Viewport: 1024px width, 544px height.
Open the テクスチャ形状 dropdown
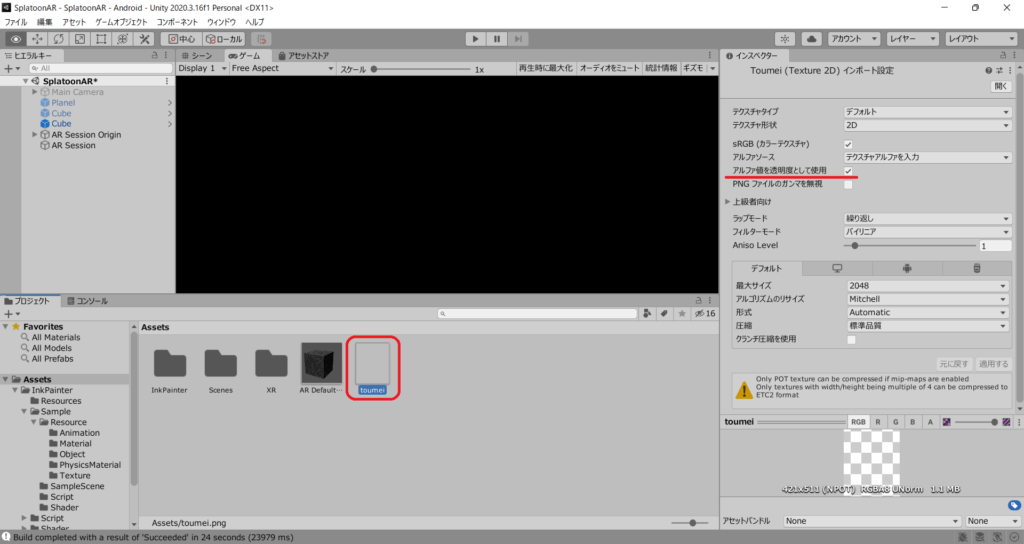tap(927, 125)
